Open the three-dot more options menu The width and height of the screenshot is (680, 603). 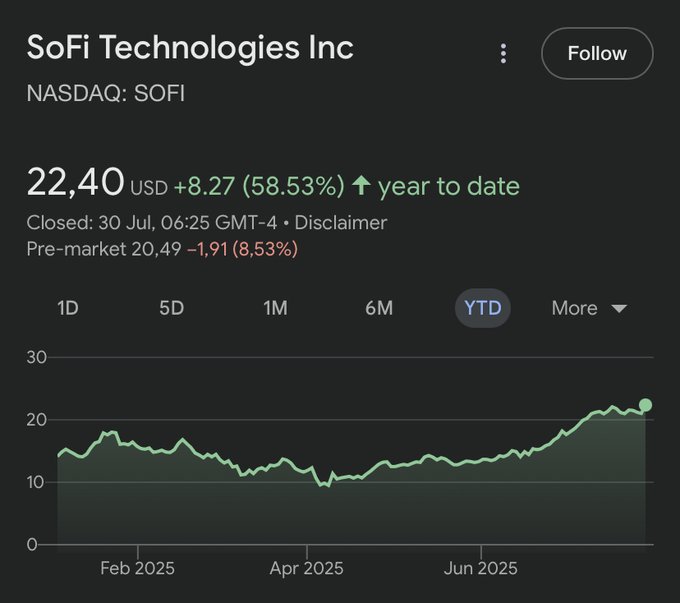tap(504, 53)
